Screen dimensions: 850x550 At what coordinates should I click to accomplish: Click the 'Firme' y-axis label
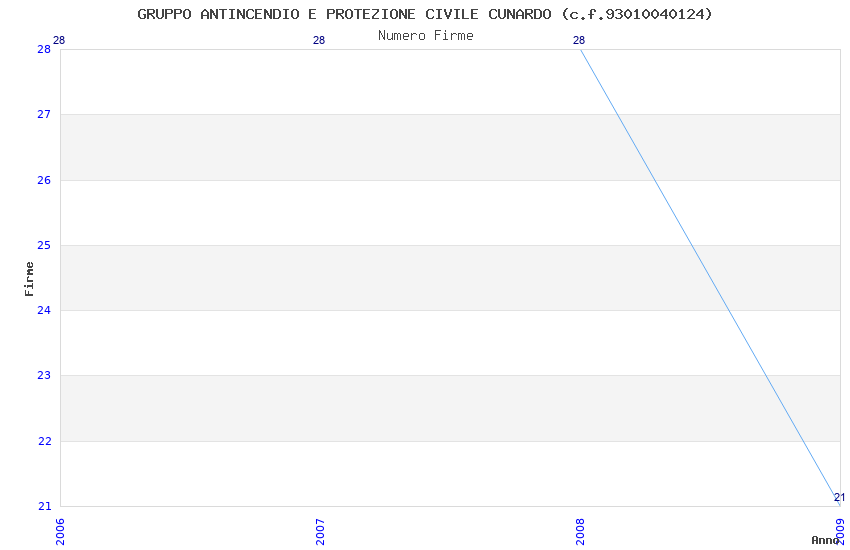pyautogui.click(x=29, y=279)
